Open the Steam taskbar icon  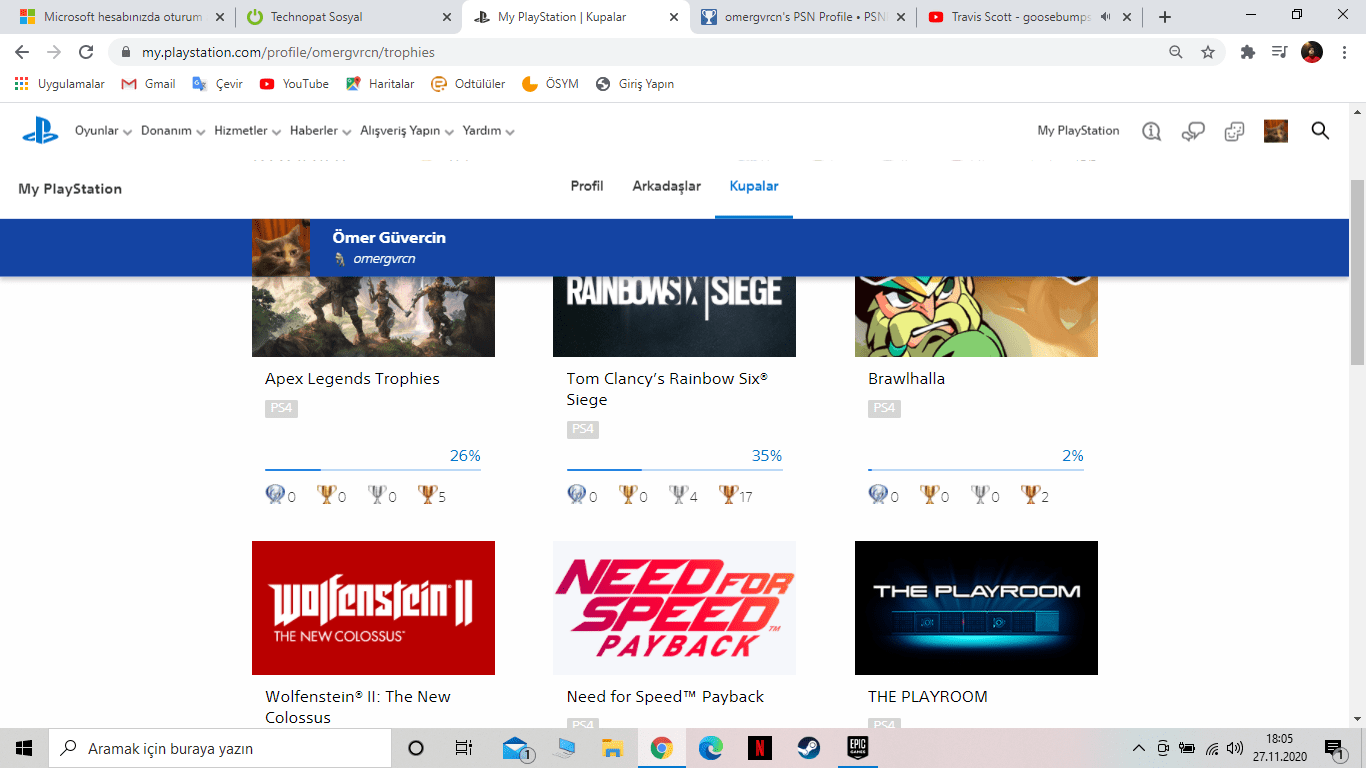point(809,748)
